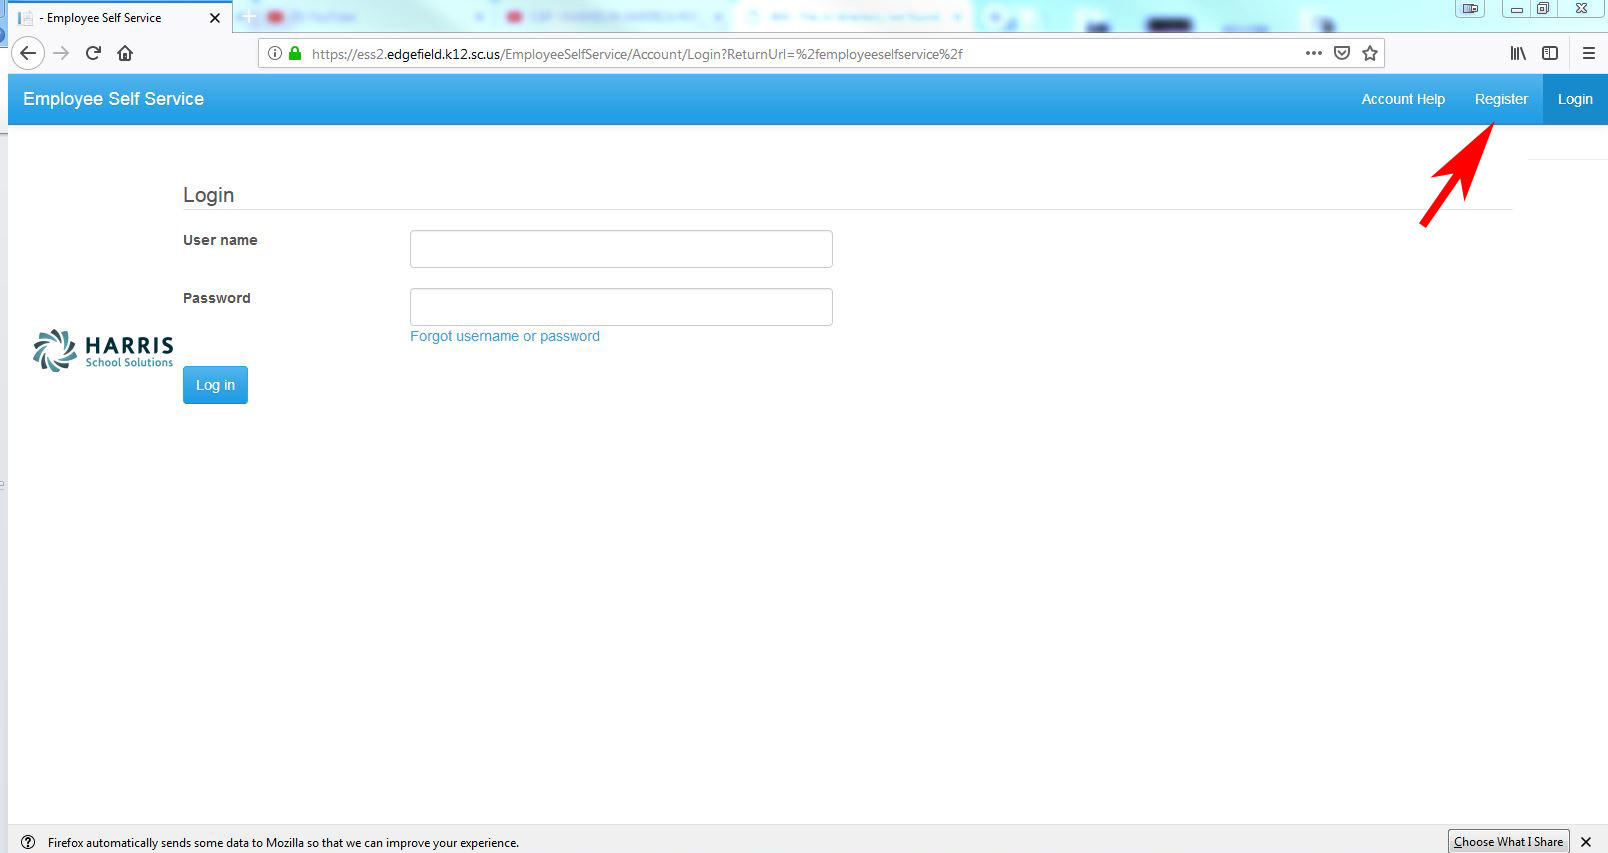Open the Firefox hamburger menu
This screenshot has height=853, width=1608.
(x=1588, y=53)
